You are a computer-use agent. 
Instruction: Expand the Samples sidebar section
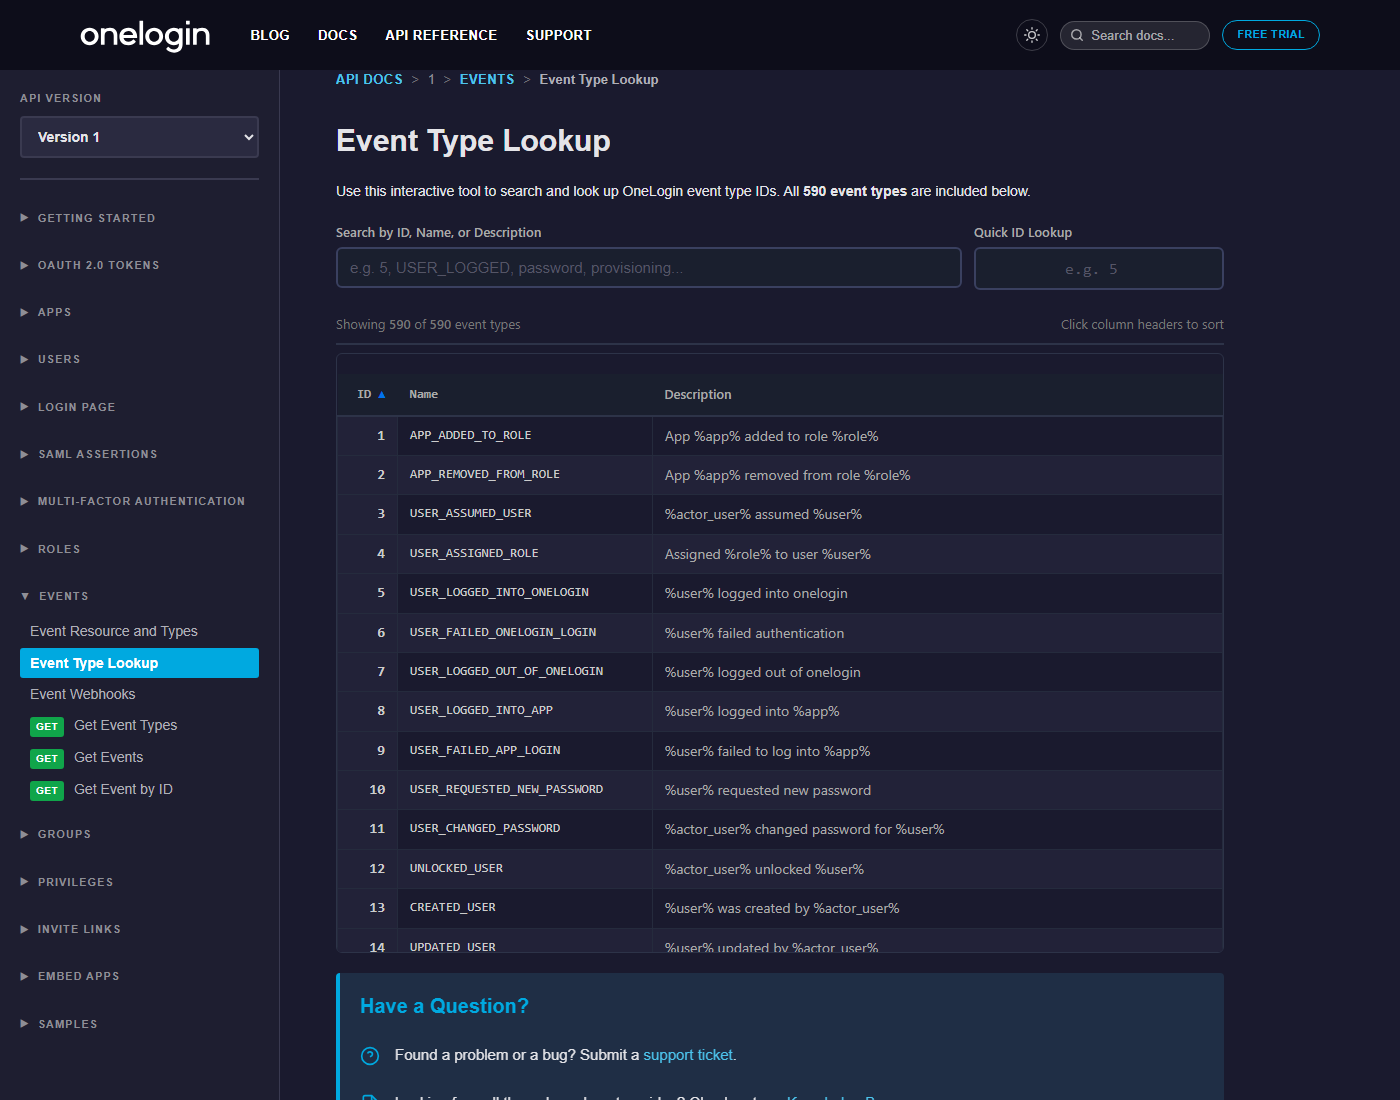point(59,1024)
